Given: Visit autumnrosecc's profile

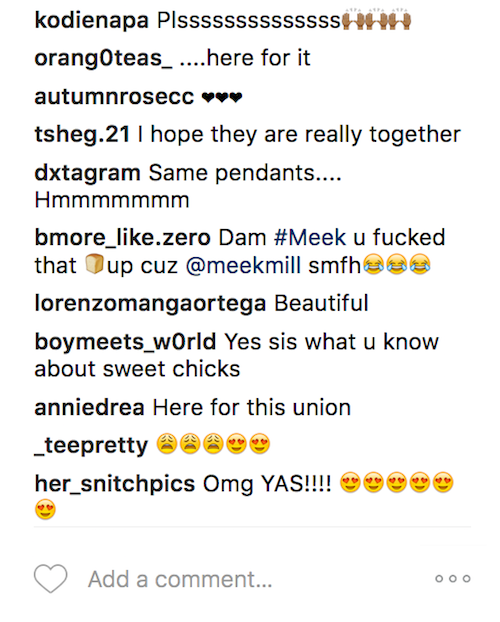Looking at the screenshot, I should [x=114, y=97].
